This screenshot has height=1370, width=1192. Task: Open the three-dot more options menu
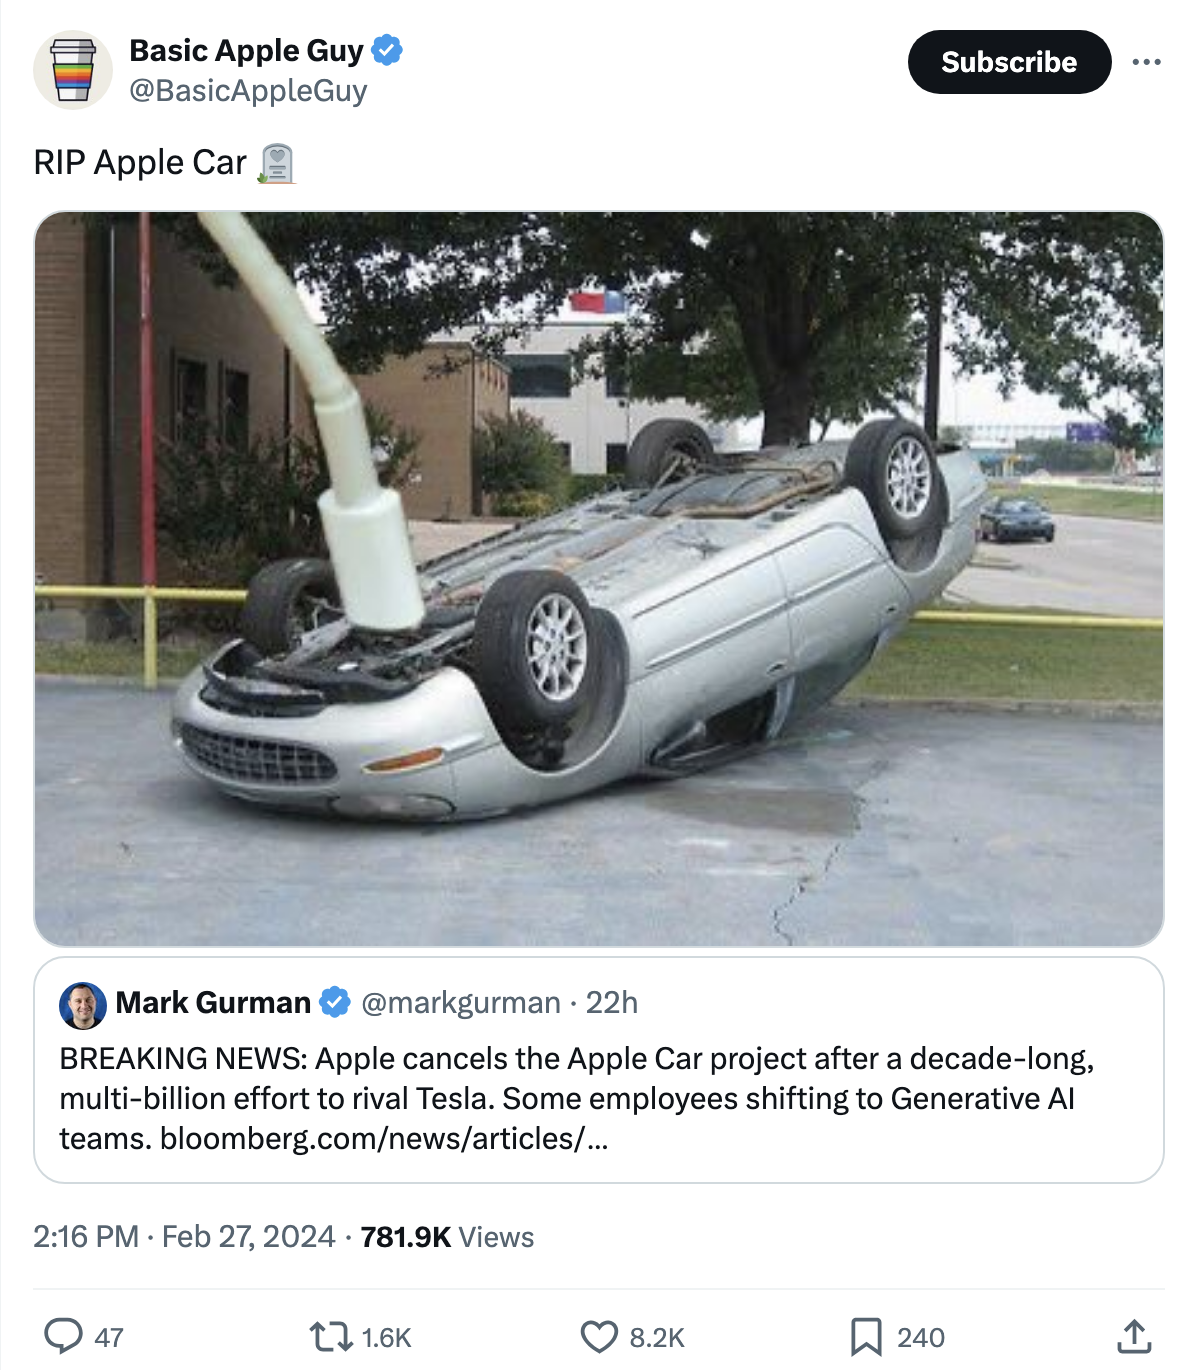1146,62
